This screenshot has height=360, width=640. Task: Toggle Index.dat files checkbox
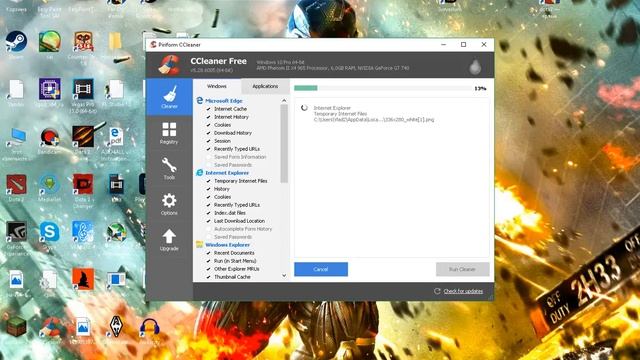pyautogui.click(x=209, y=213)
